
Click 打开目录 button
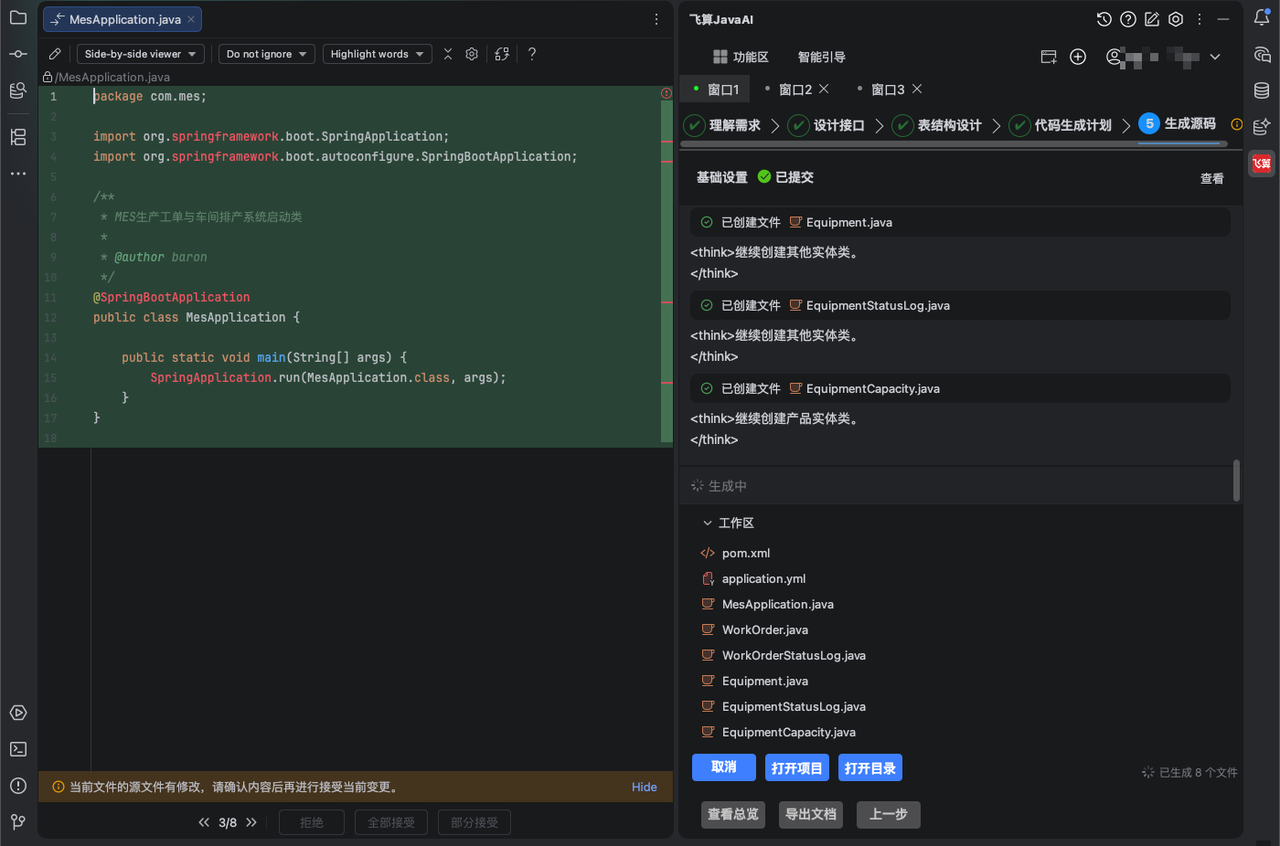tap(870, 768)
